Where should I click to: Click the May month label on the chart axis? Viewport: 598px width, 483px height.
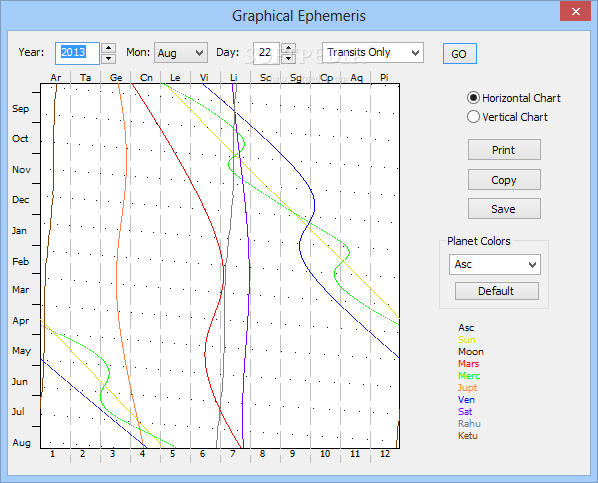pos(21,351)
